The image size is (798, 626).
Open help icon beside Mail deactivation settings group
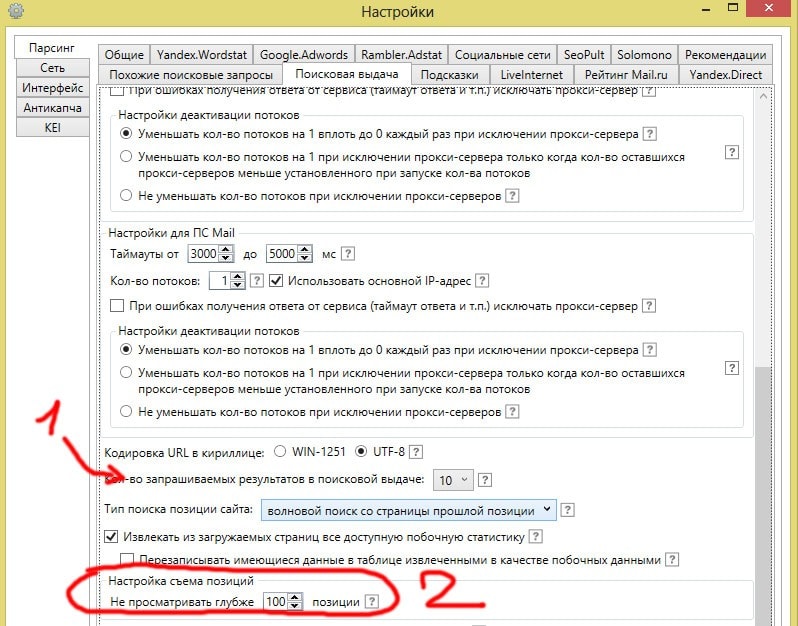731,368
